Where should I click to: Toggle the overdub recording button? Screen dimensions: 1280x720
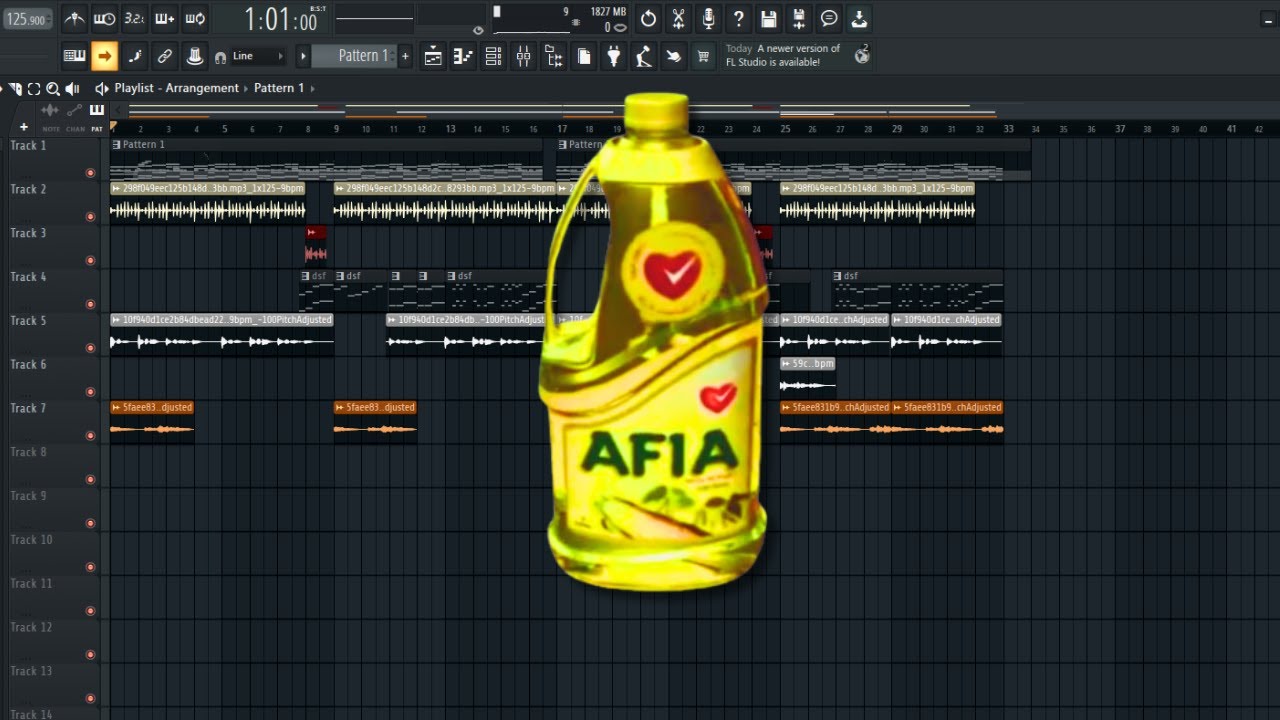(165, 18)
